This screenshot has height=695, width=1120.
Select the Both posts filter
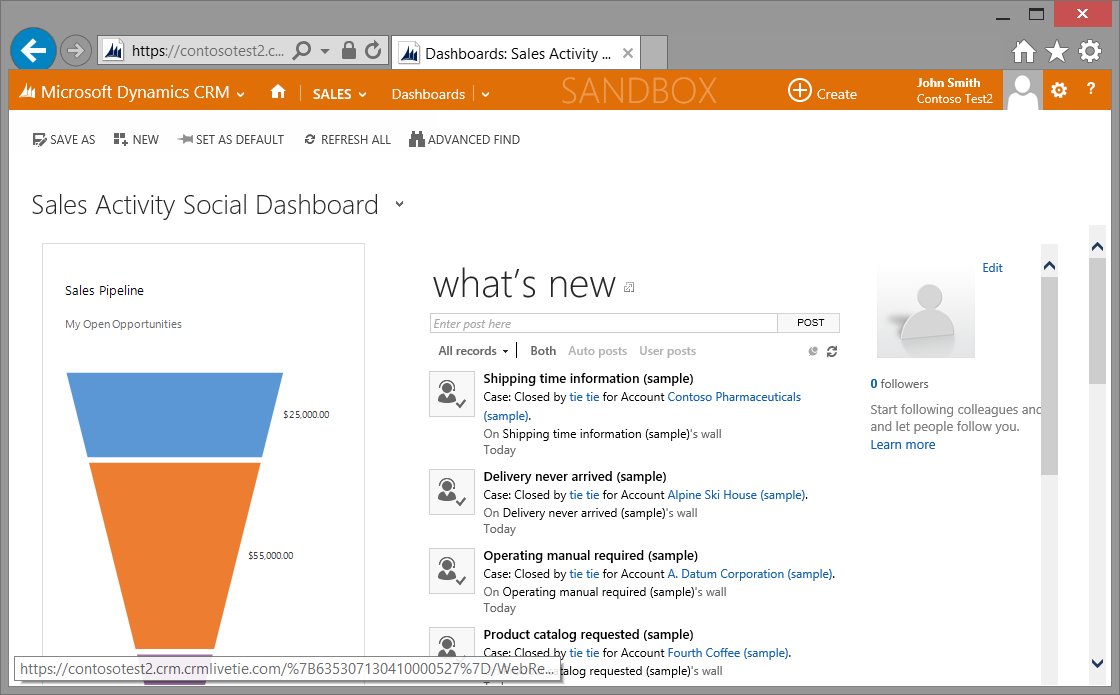(543, 351)
